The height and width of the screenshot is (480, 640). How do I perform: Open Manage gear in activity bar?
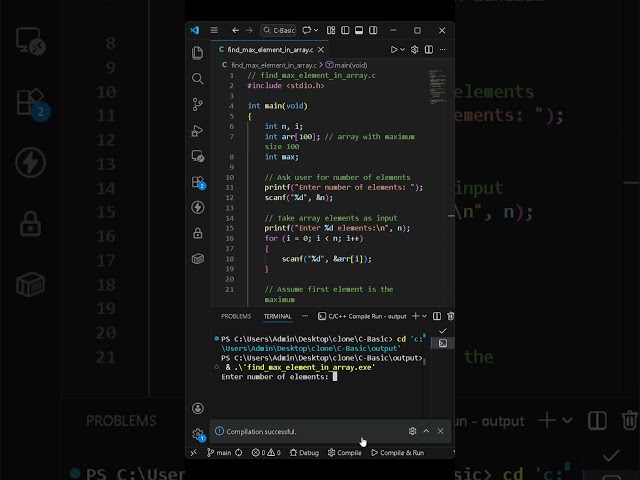click(x=198, y=434)
